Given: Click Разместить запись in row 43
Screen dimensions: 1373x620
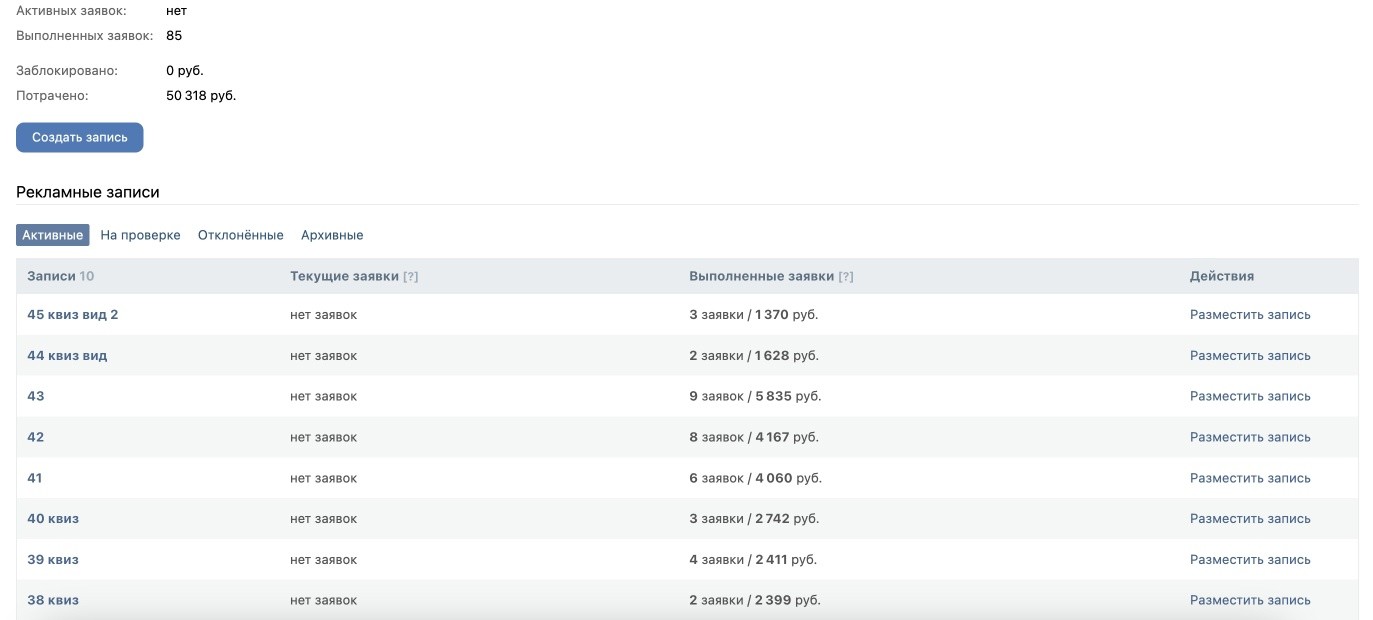Looking at the screenshot, I should pyautogui.click(x=1250, y=397).
